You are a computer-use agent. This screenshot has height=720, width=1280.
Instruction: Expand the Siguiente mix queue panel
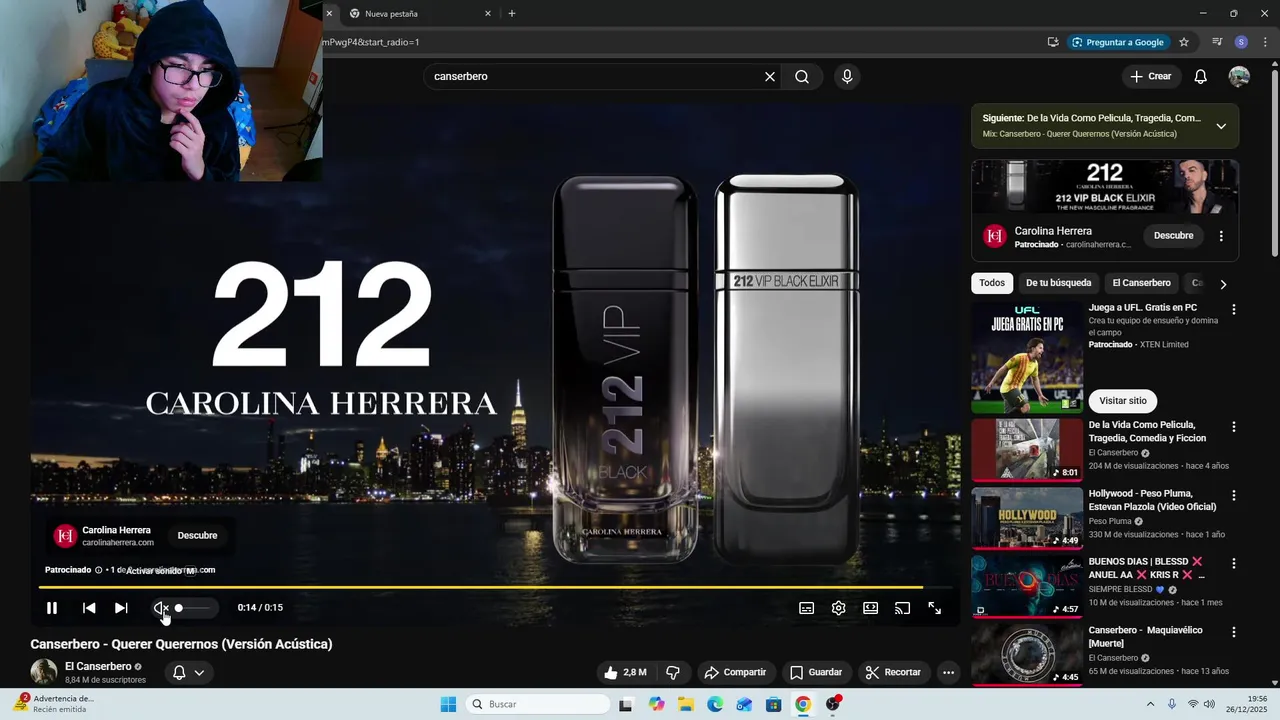(1221, 126)
